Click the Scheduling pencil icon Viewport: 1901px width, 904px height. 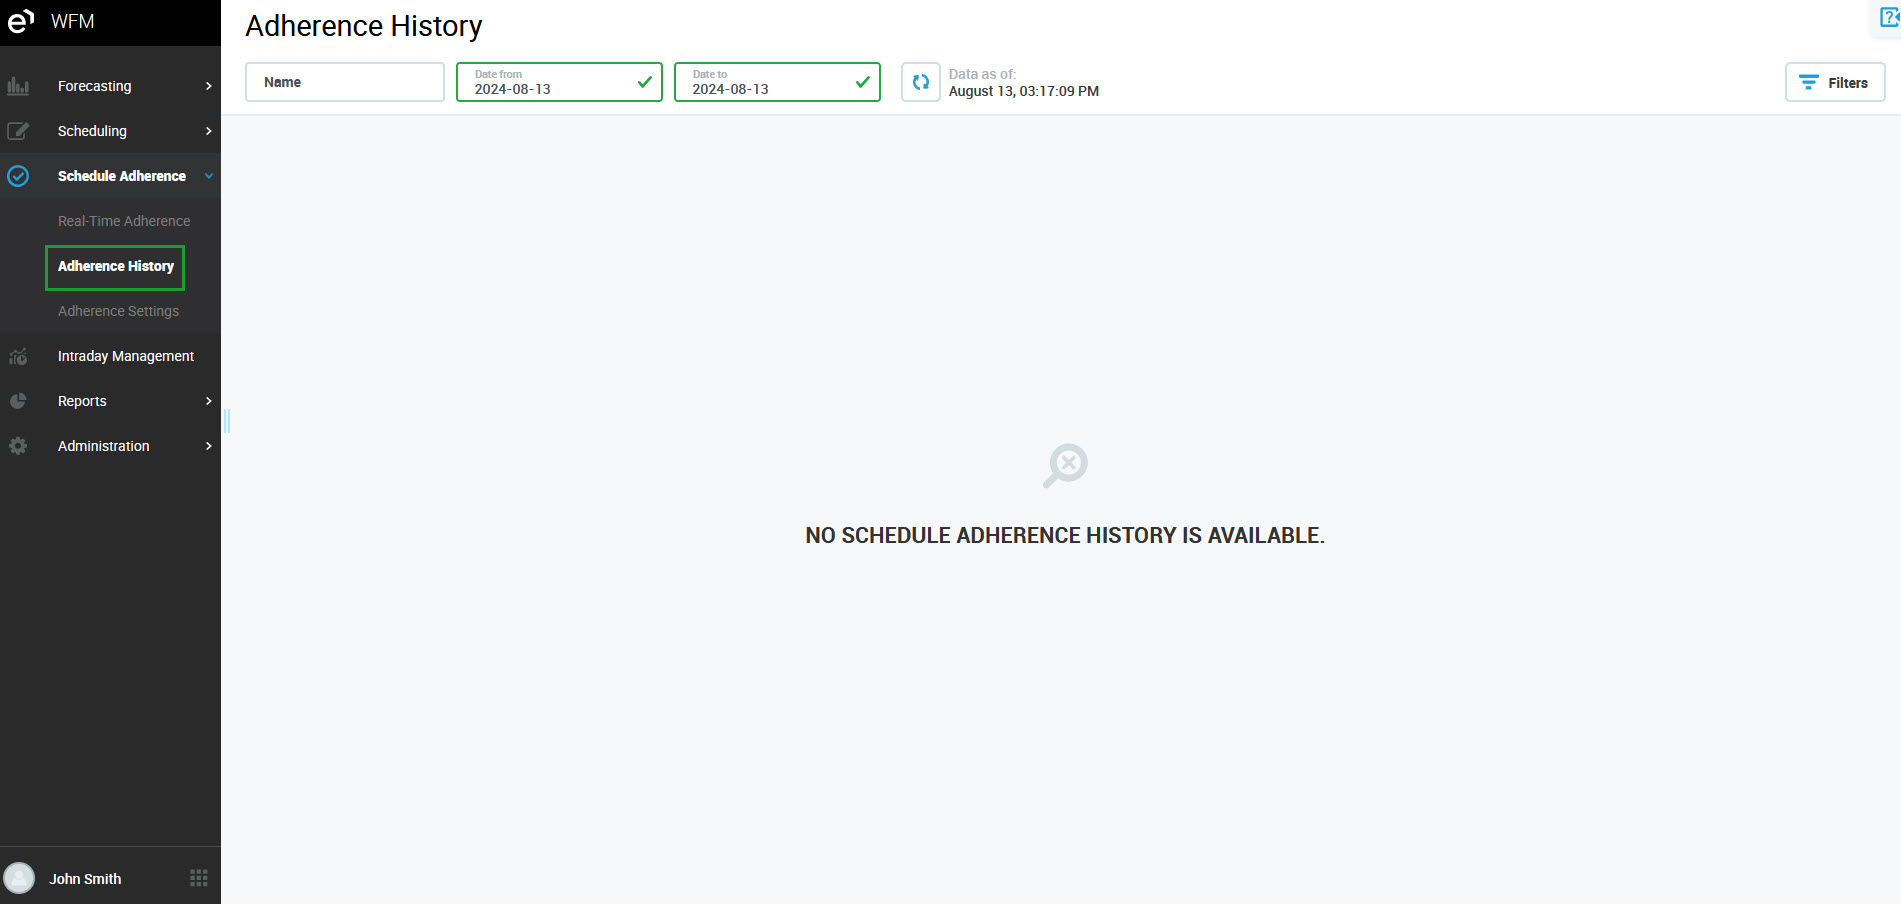[x=18, y=131]
